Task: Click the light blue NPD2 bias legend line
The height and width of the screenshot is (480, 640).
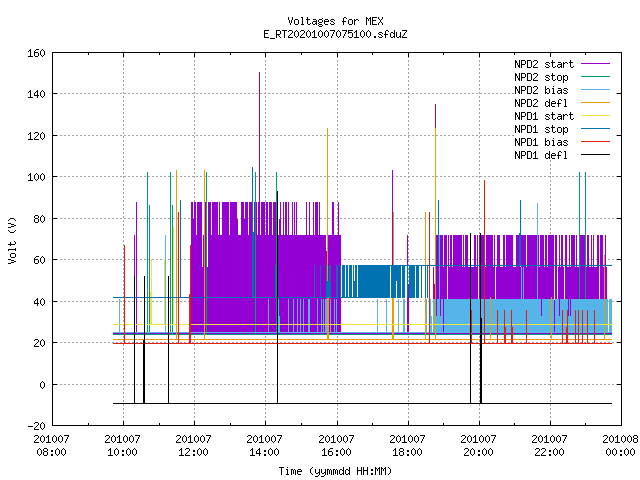Action: pyautogui.click(x=595, y=90)
